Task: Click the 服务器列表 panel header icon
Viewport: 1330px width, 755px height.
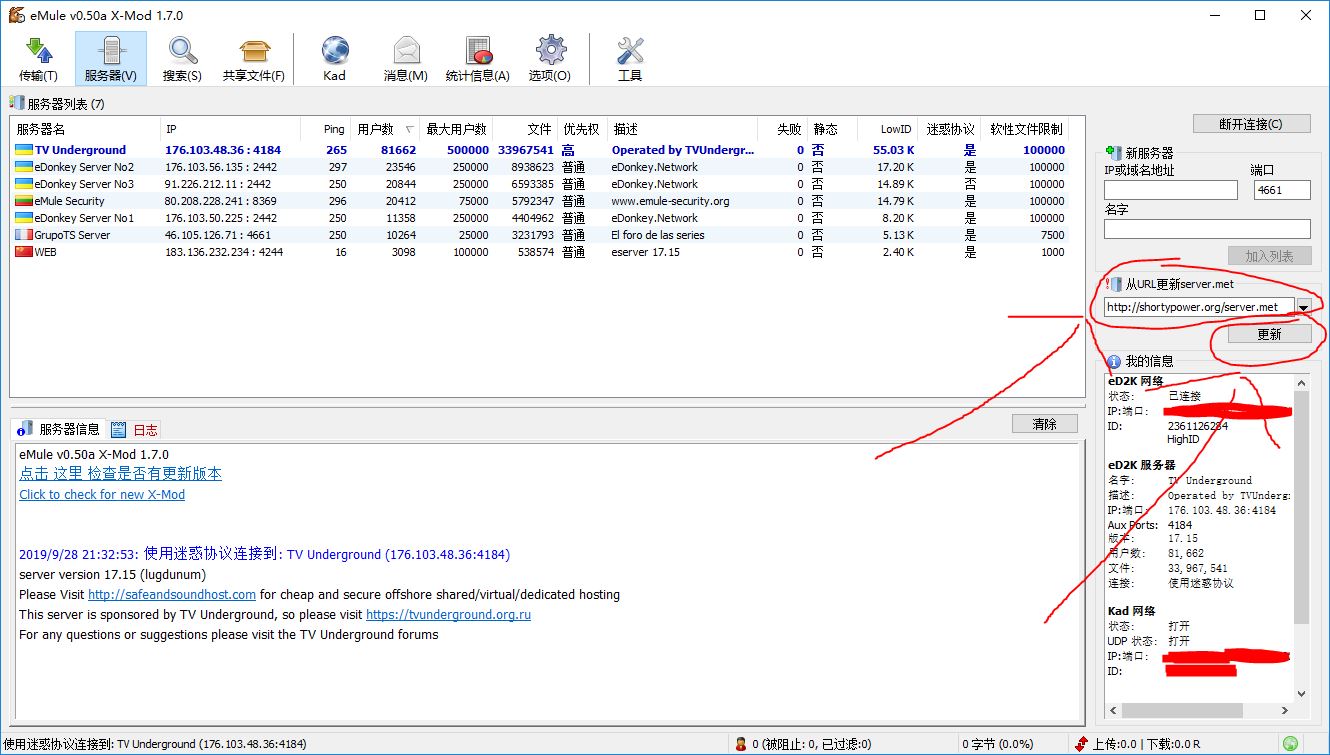Action: point(17,103)
